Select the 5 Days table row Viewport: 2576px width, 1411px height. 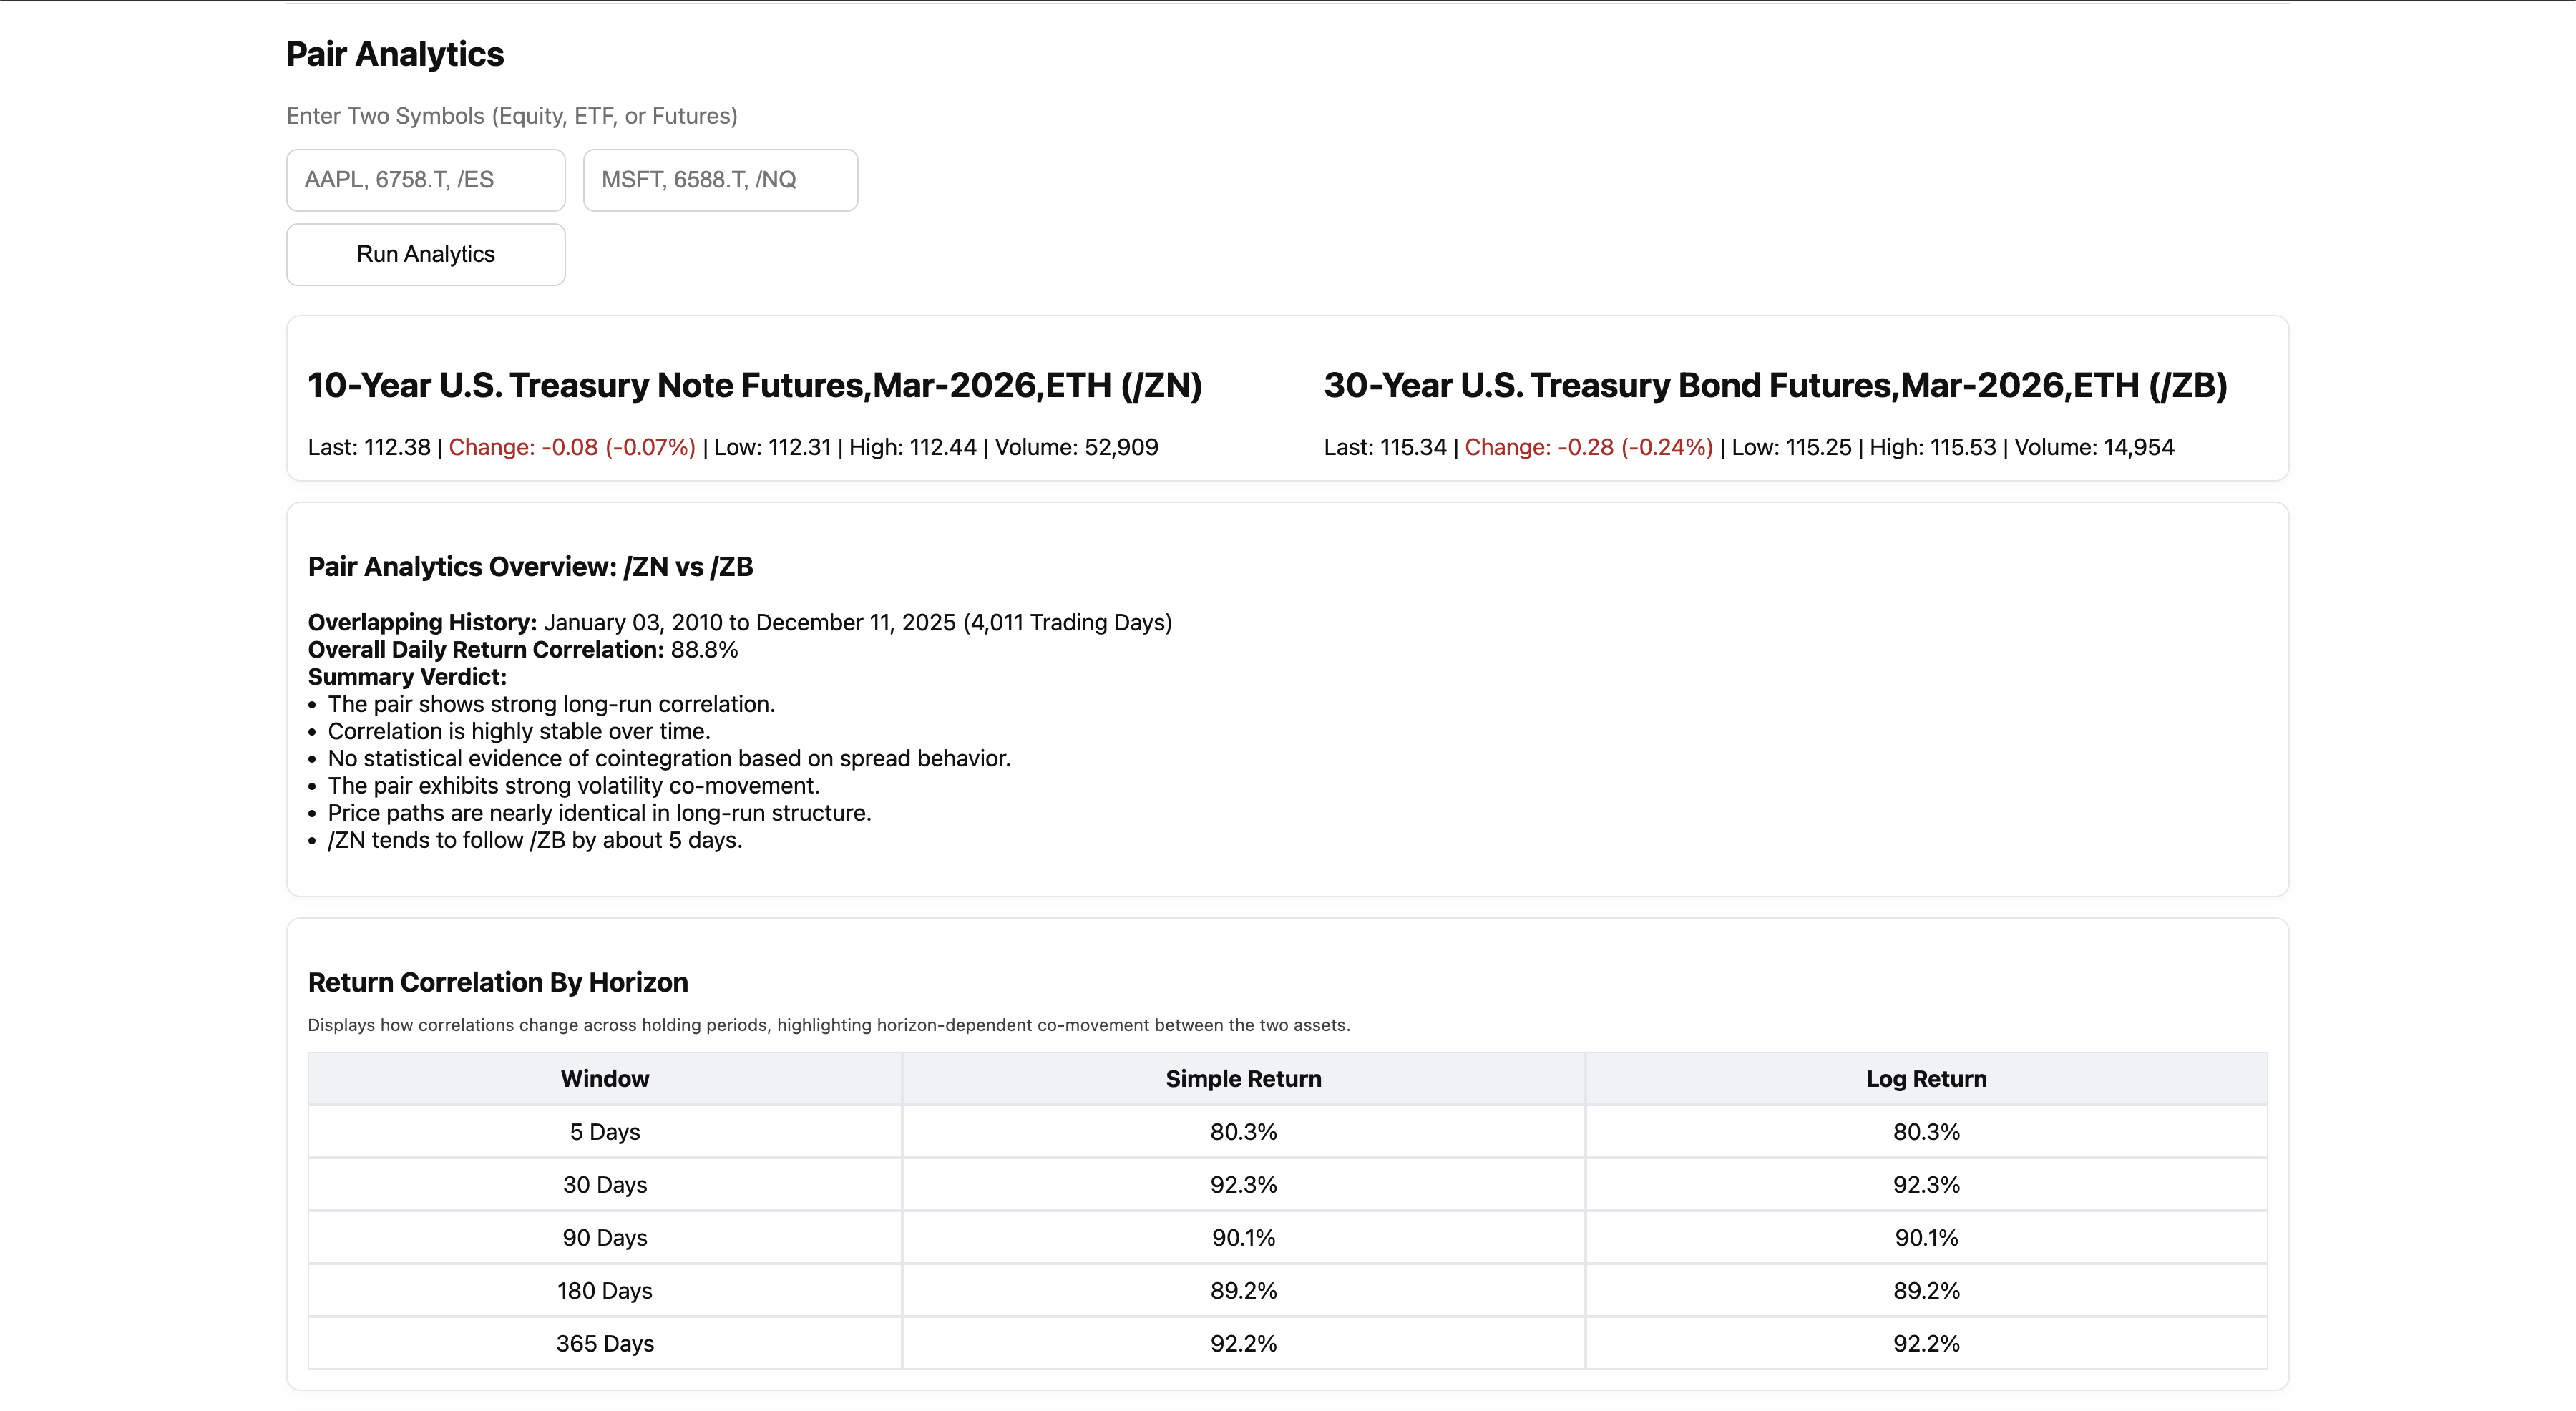(x=604, y=1131)
